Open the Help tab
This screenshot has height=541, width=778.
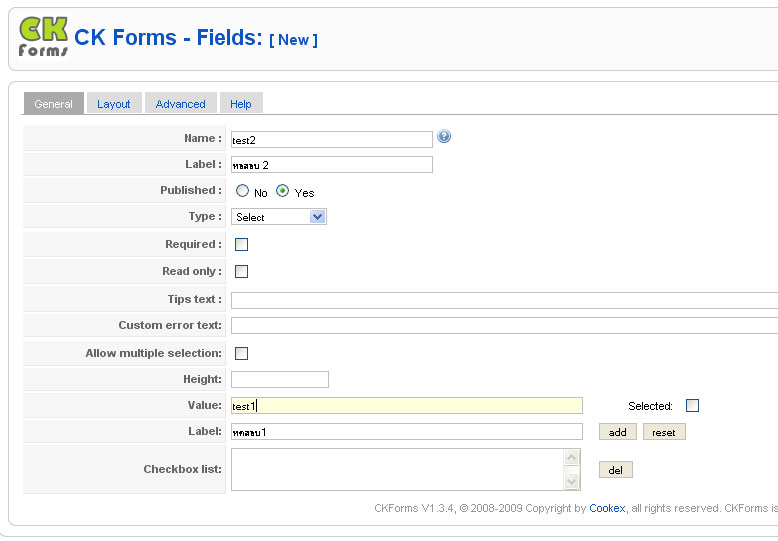pos(241,104)
